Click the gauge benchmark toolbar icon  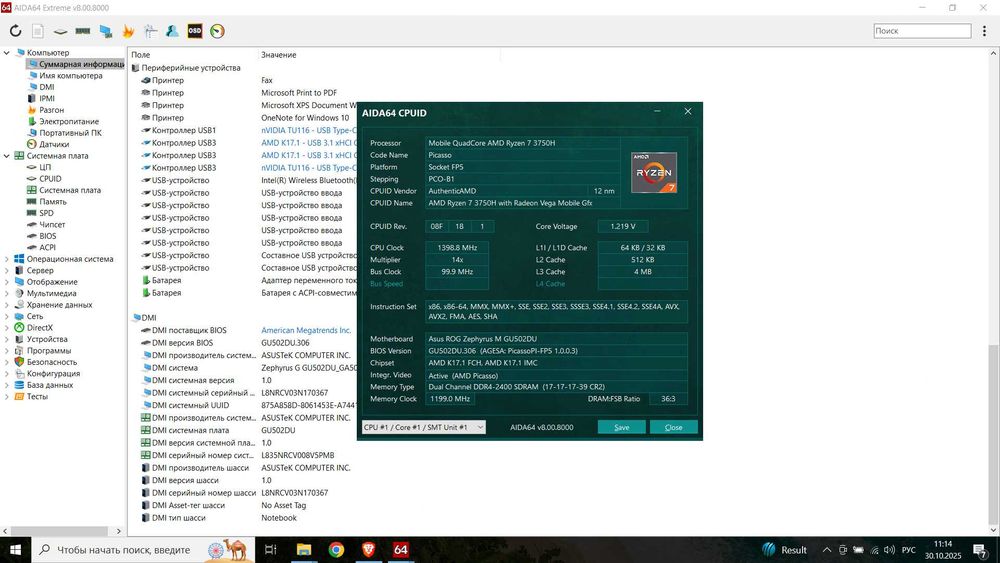[217, 31]
